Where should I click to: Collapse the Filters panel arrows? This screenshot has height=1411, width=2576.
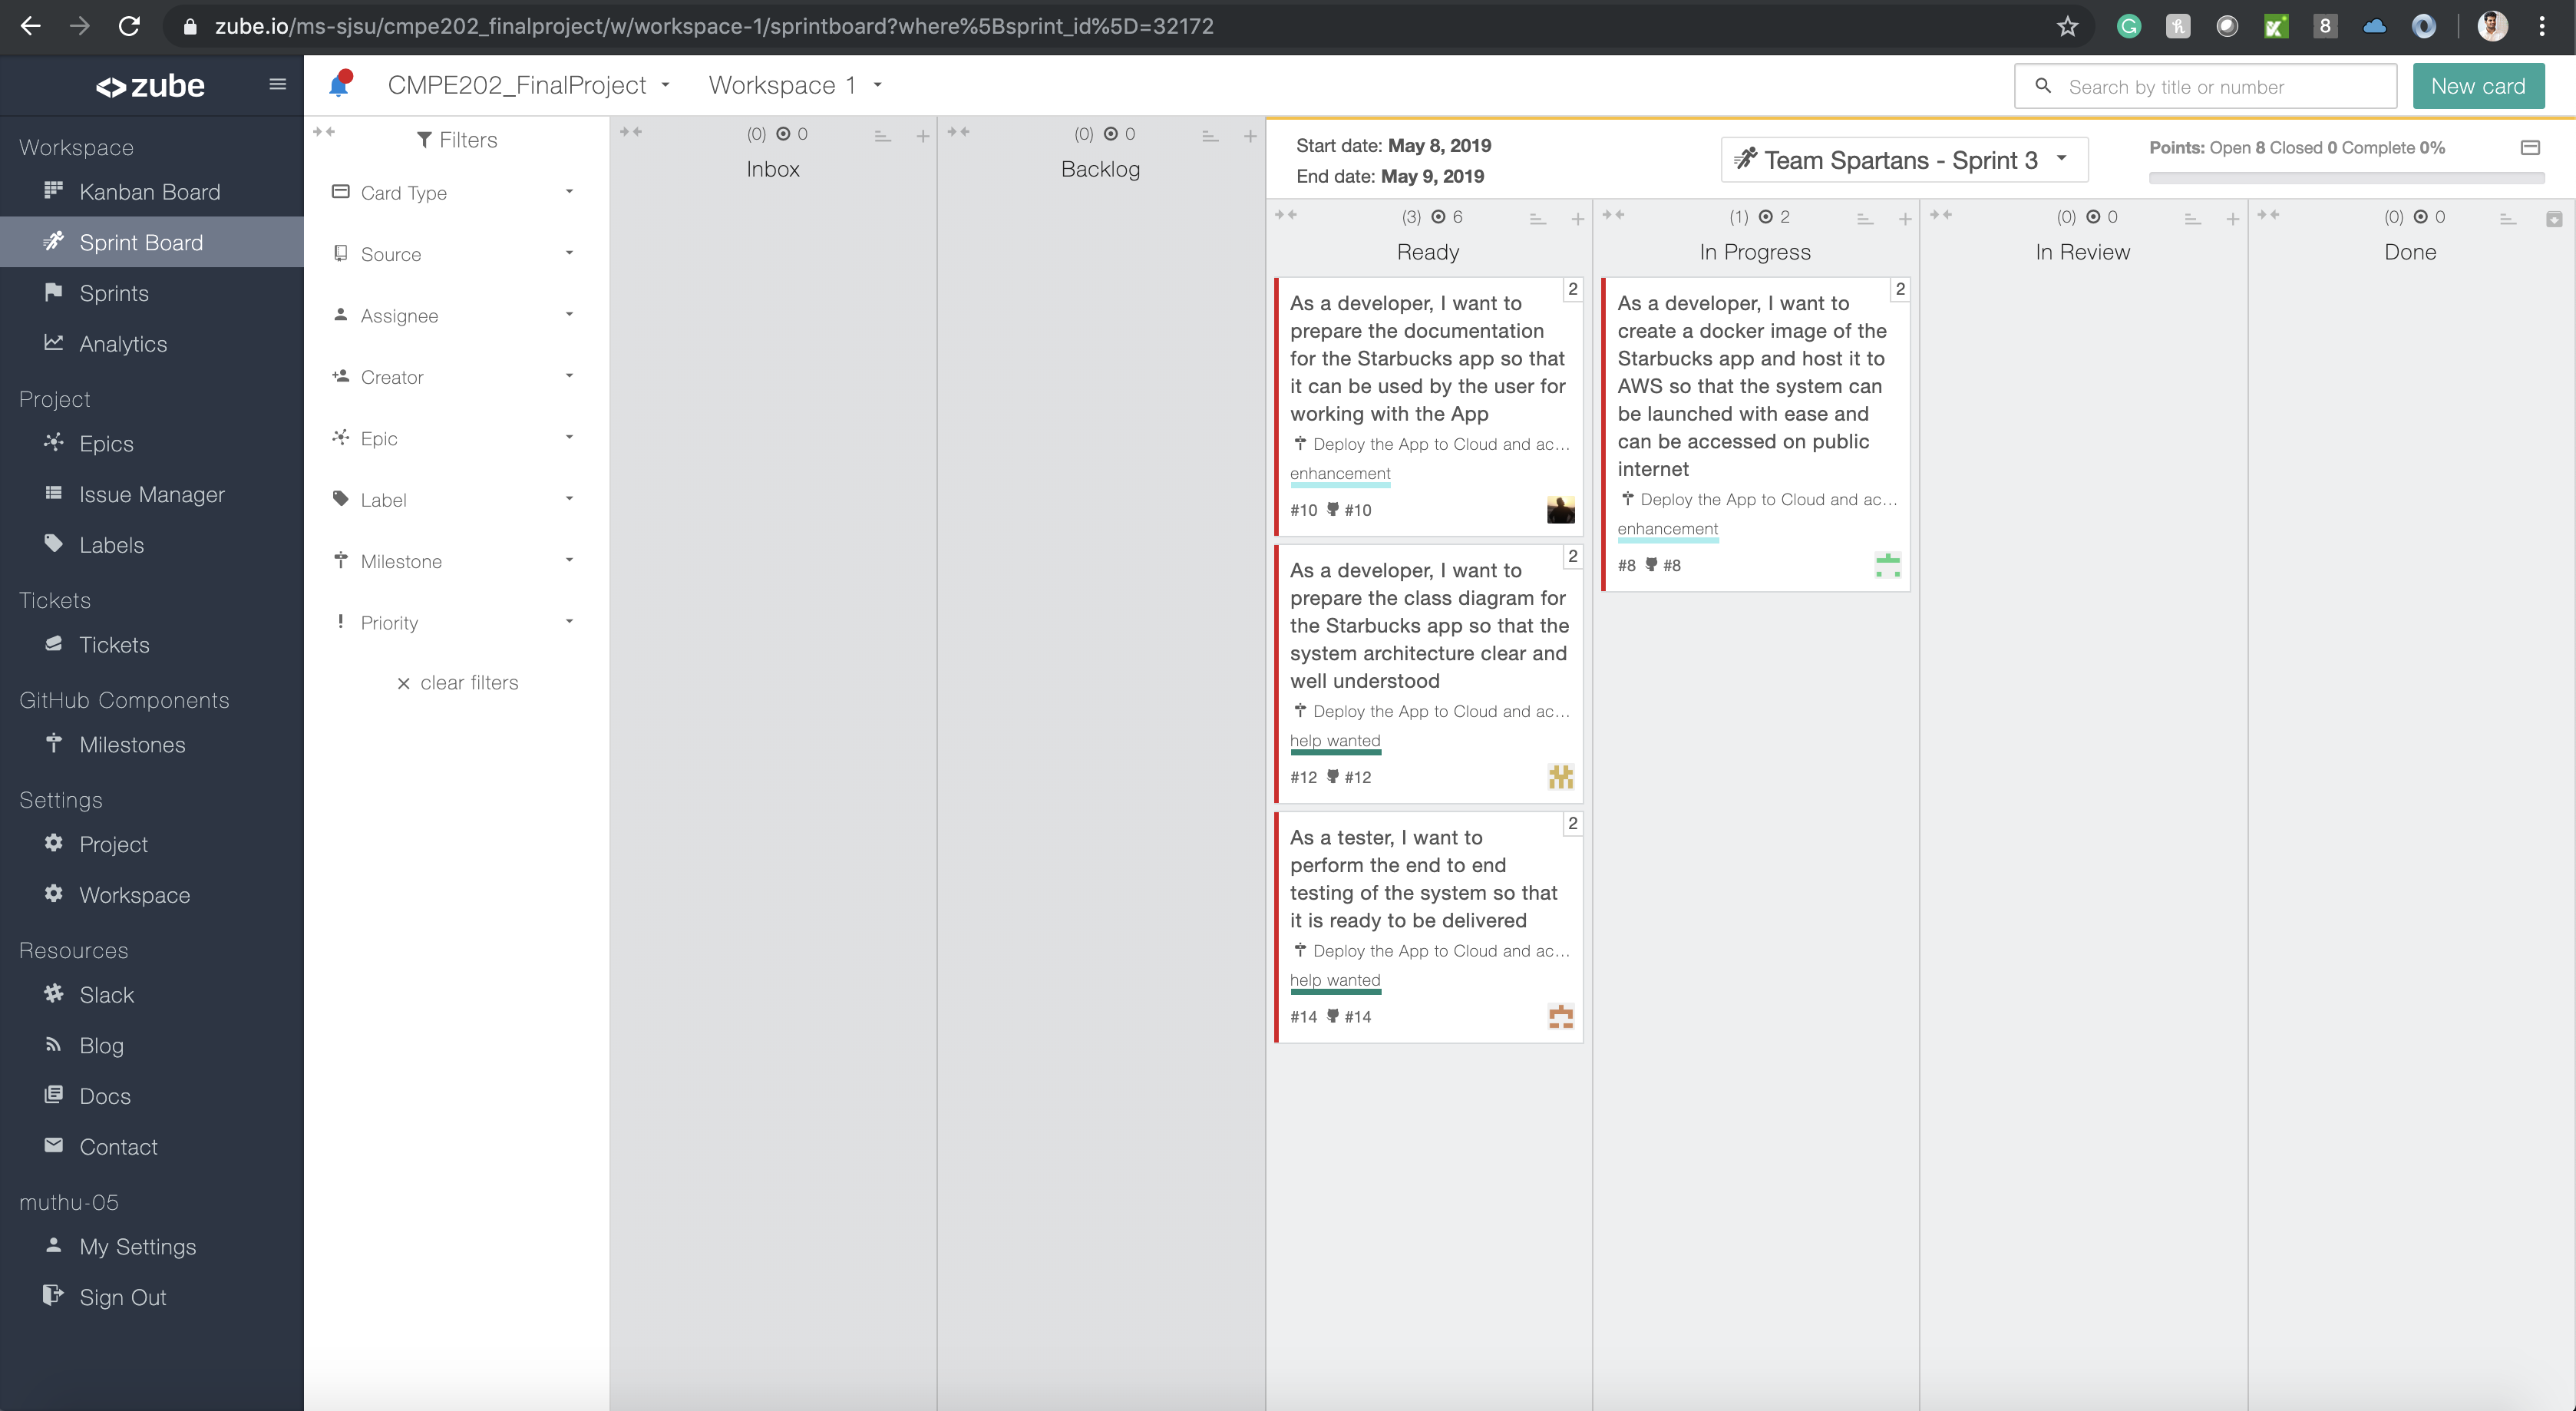324,132
